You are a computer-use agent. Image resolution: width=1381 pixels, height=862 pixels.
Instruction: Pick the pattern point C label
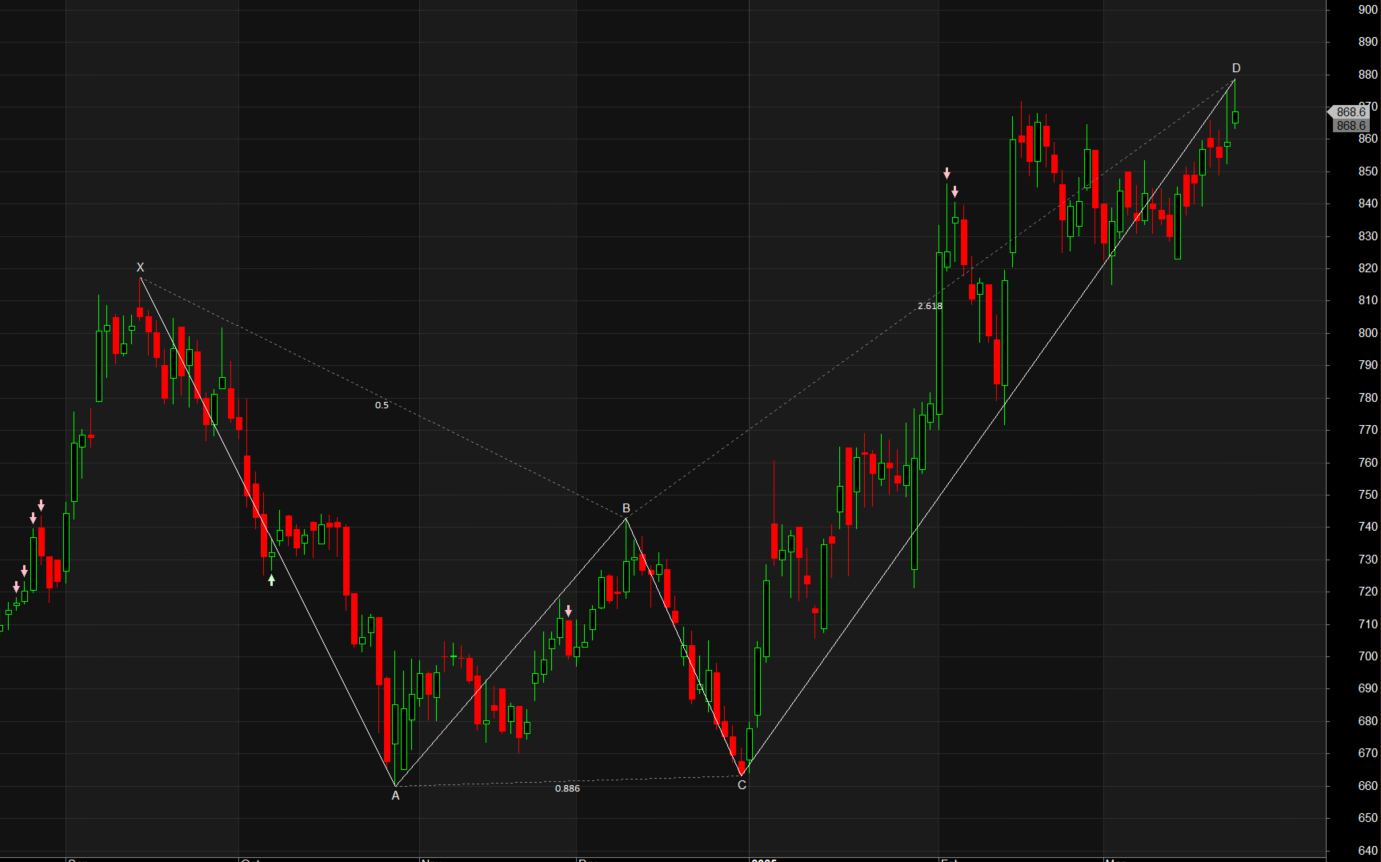coord(741,785)
